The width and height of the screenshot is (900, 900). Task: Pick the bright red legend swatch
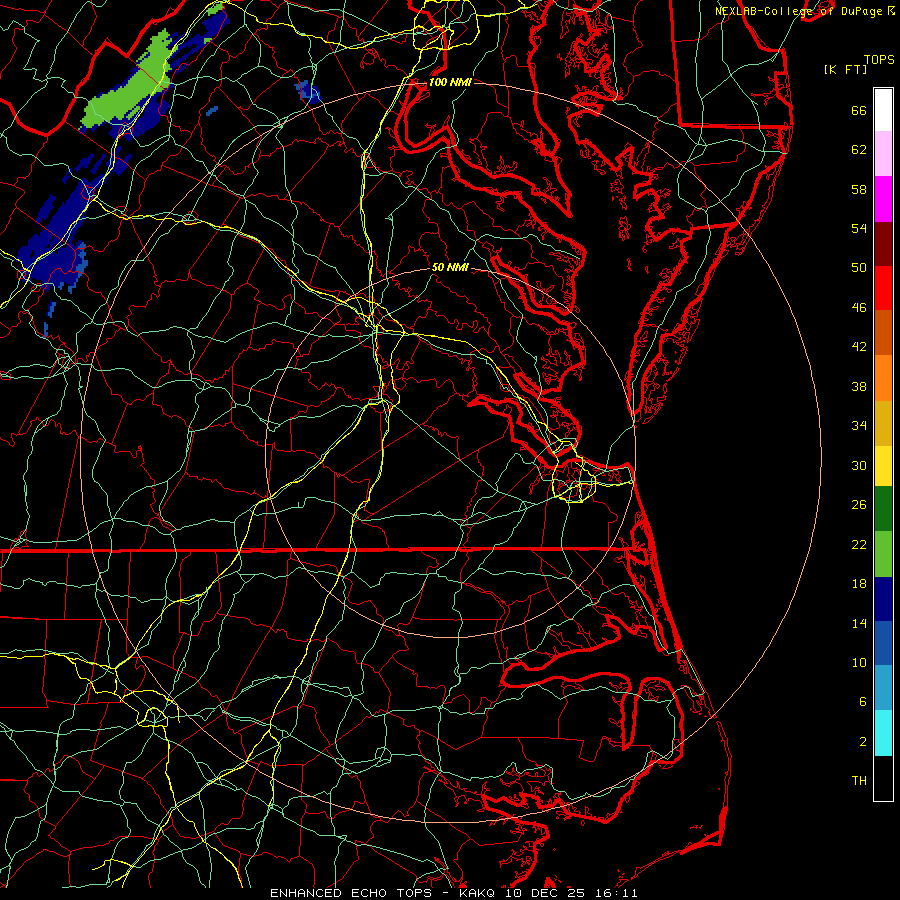tap(883, 288)
